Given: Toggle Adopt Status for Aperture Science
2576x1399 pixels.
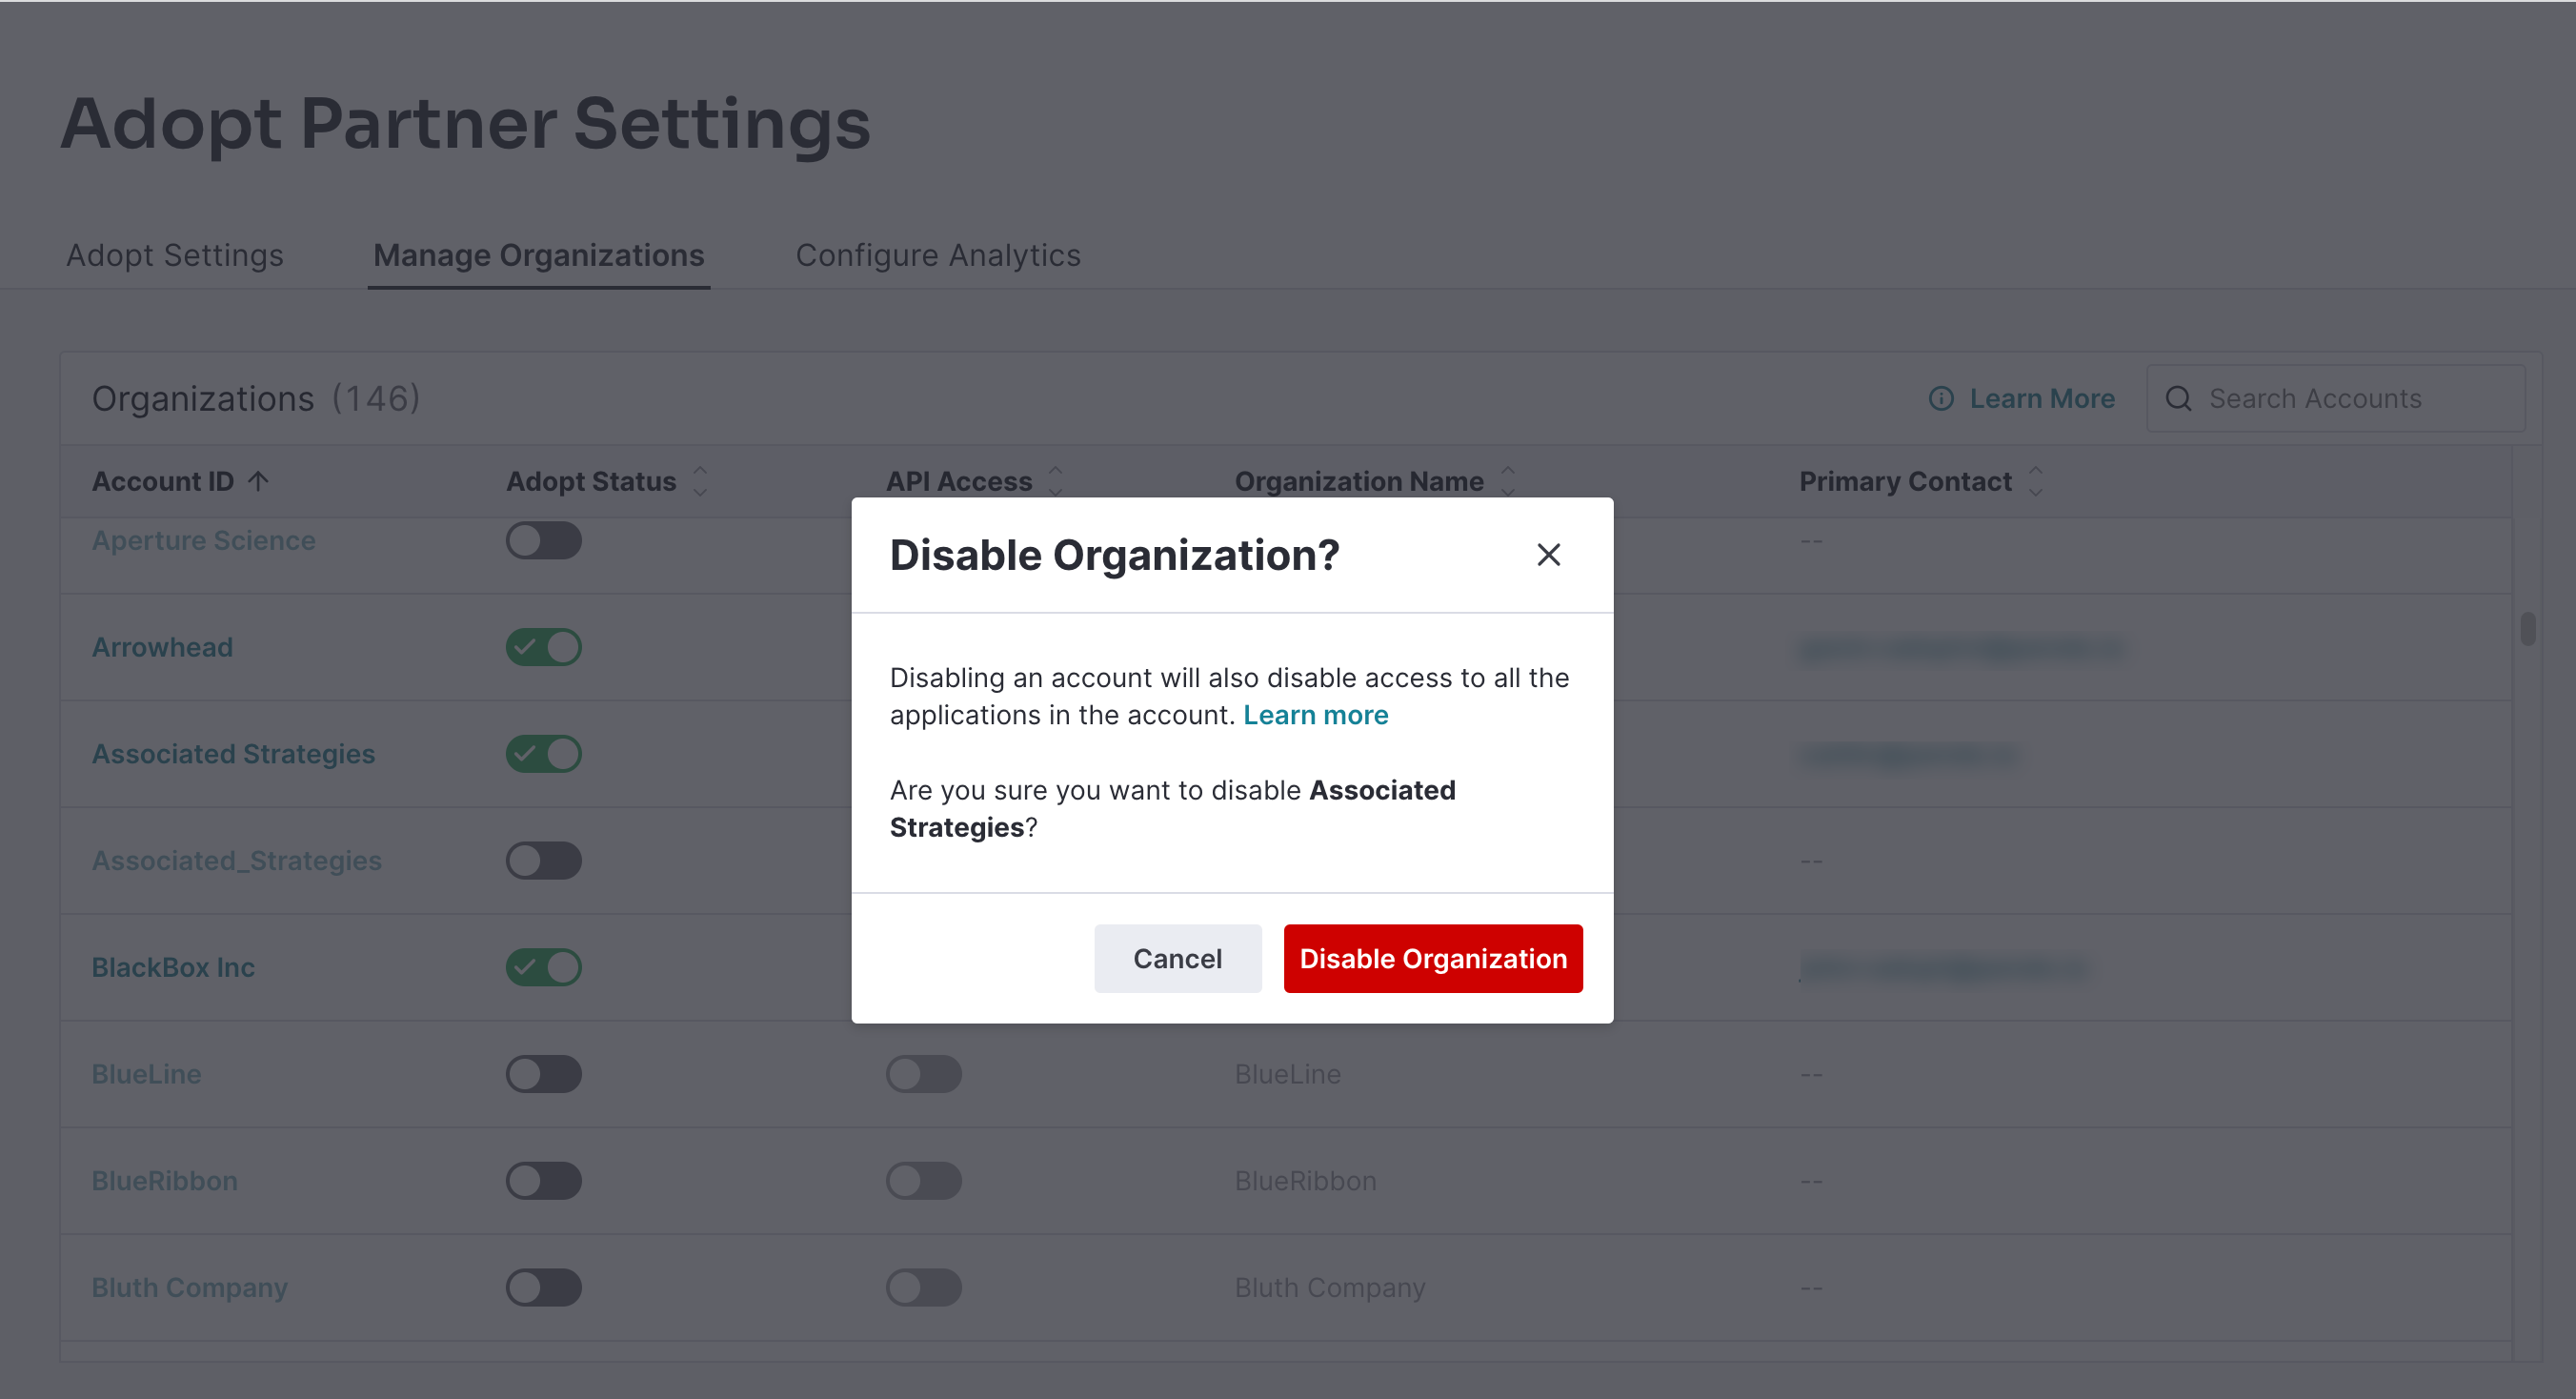Looking at the screenshot, I should click(543, 540).
